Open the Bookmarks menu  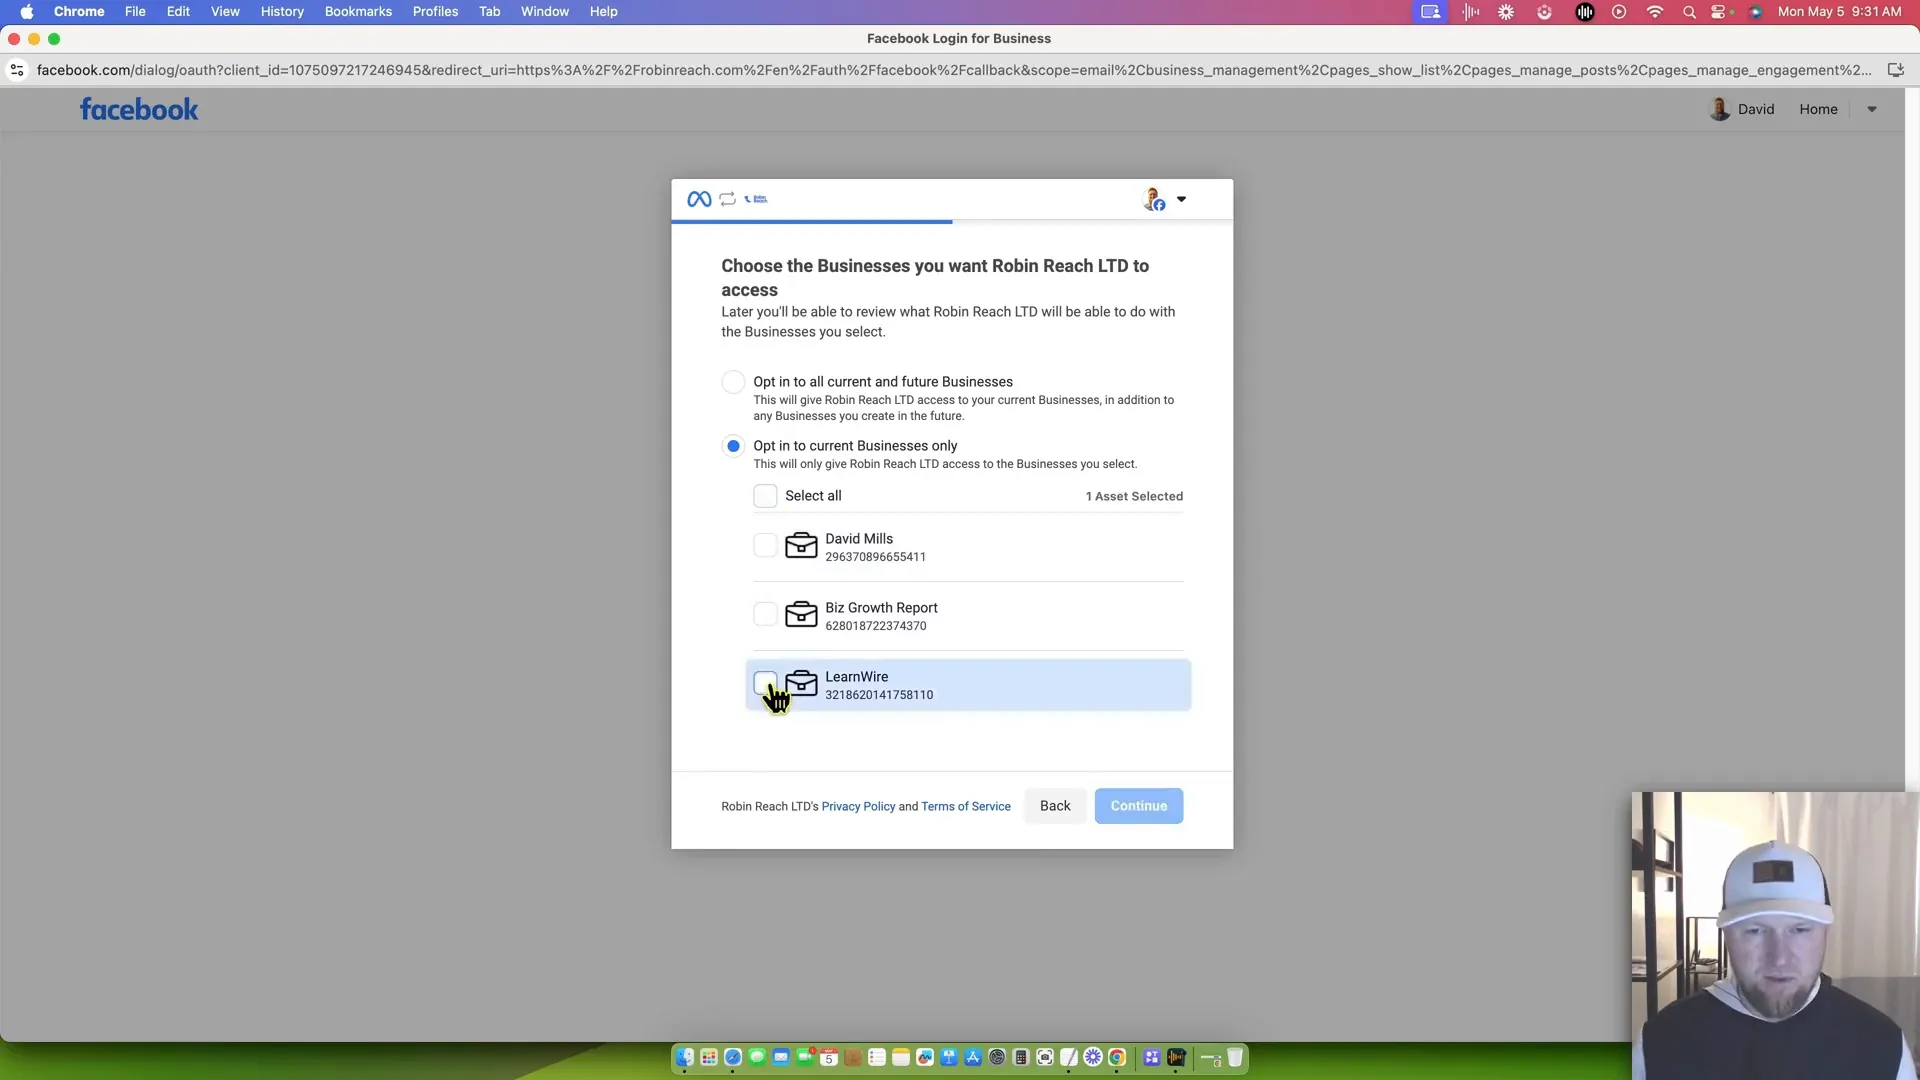point(358,12)
